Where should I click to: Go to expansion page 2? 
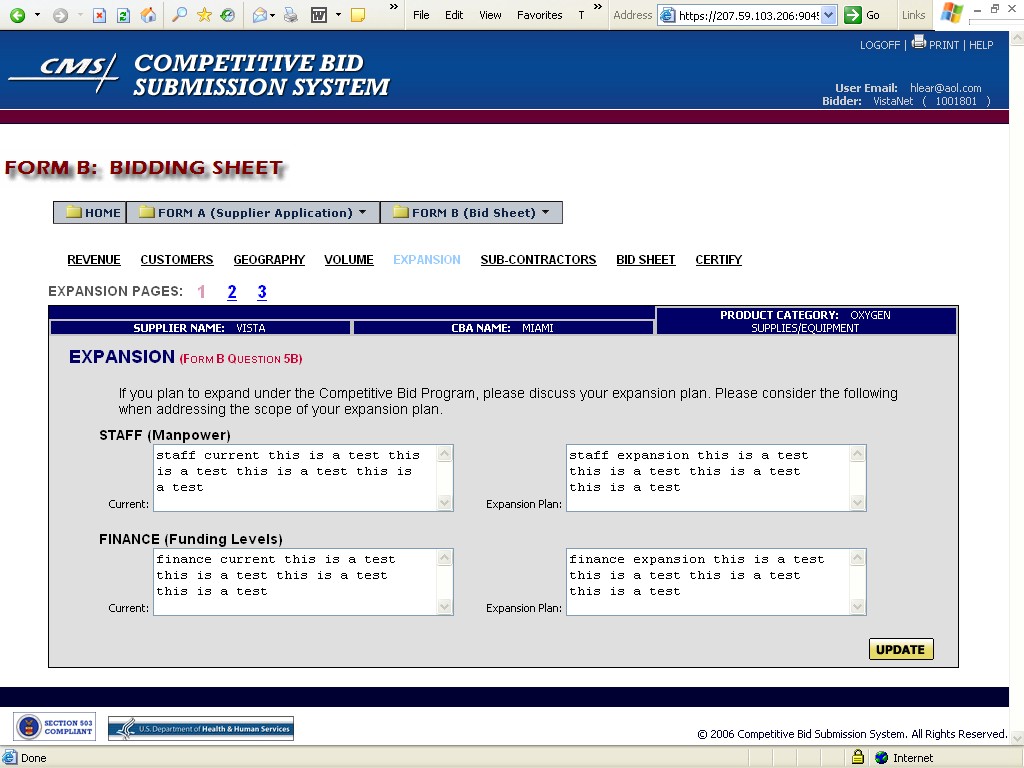(232, 292)
